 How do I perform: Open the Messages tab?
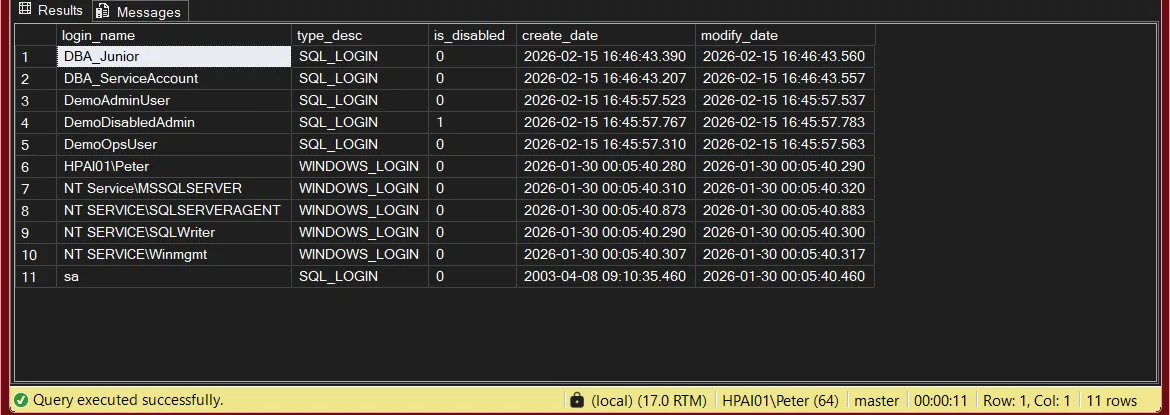coord(140,11)
